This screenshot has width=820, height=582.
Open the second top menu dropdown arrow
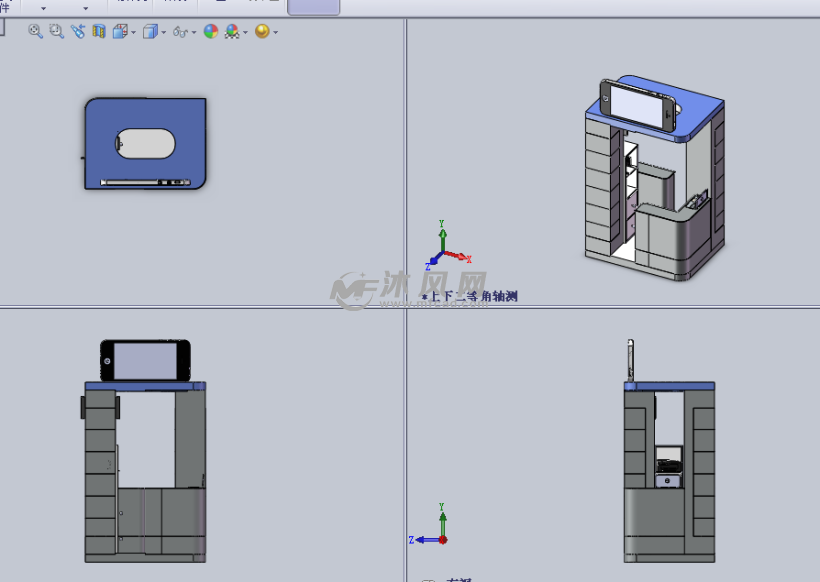[x=85, y=9]
